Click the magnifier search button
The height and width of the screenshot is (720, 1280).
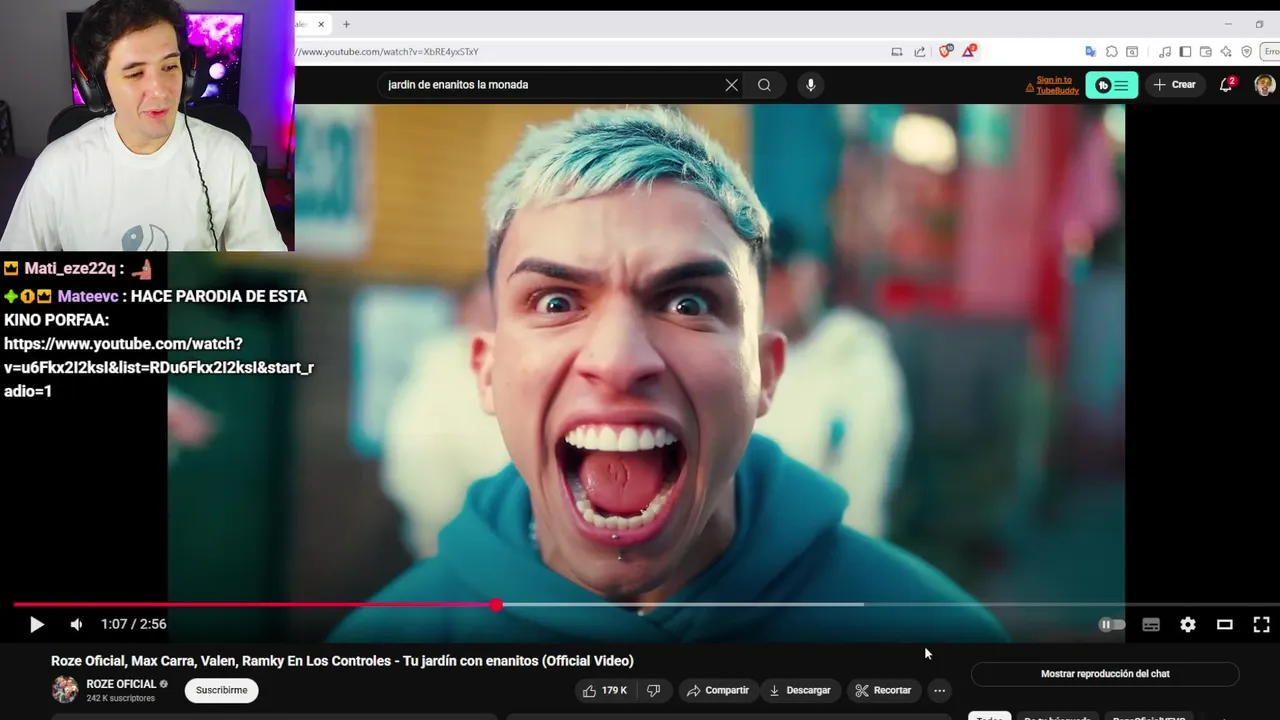[764, 85]
